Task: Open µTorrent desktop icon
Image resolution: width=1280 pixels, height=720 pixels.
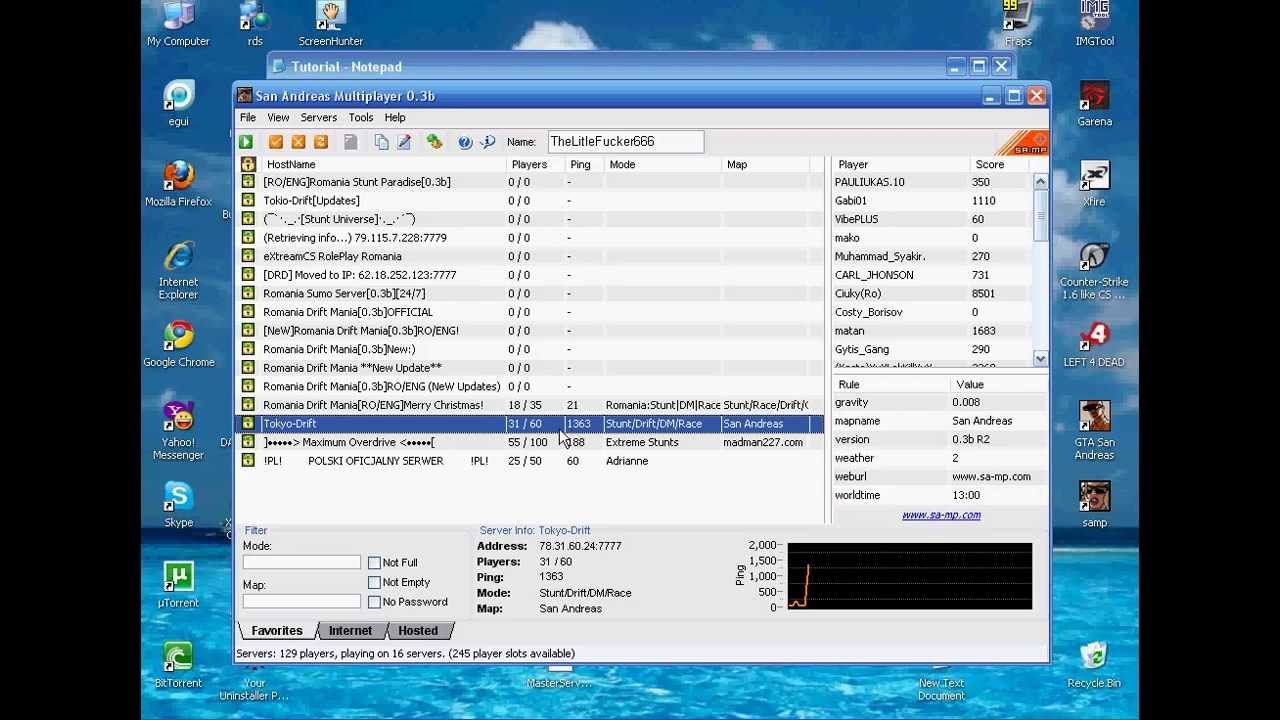Action: click(x=178, y=584)
